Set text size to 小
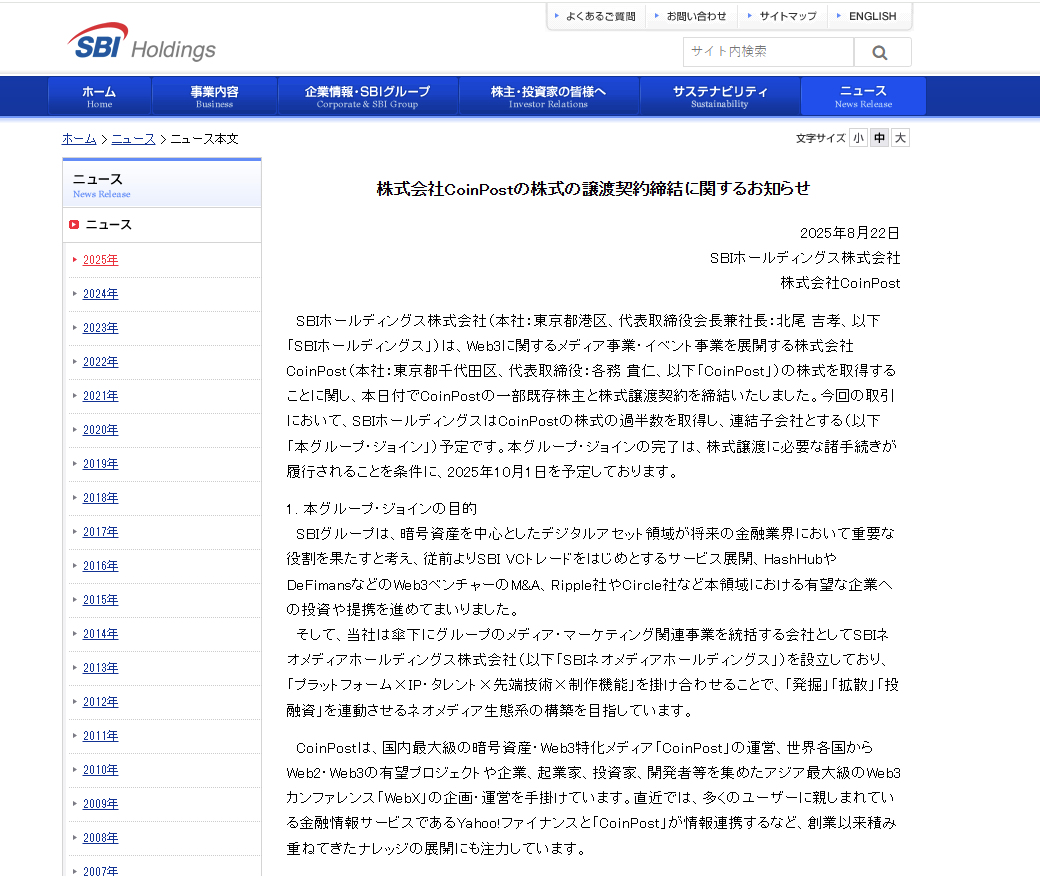 (858, 138)
